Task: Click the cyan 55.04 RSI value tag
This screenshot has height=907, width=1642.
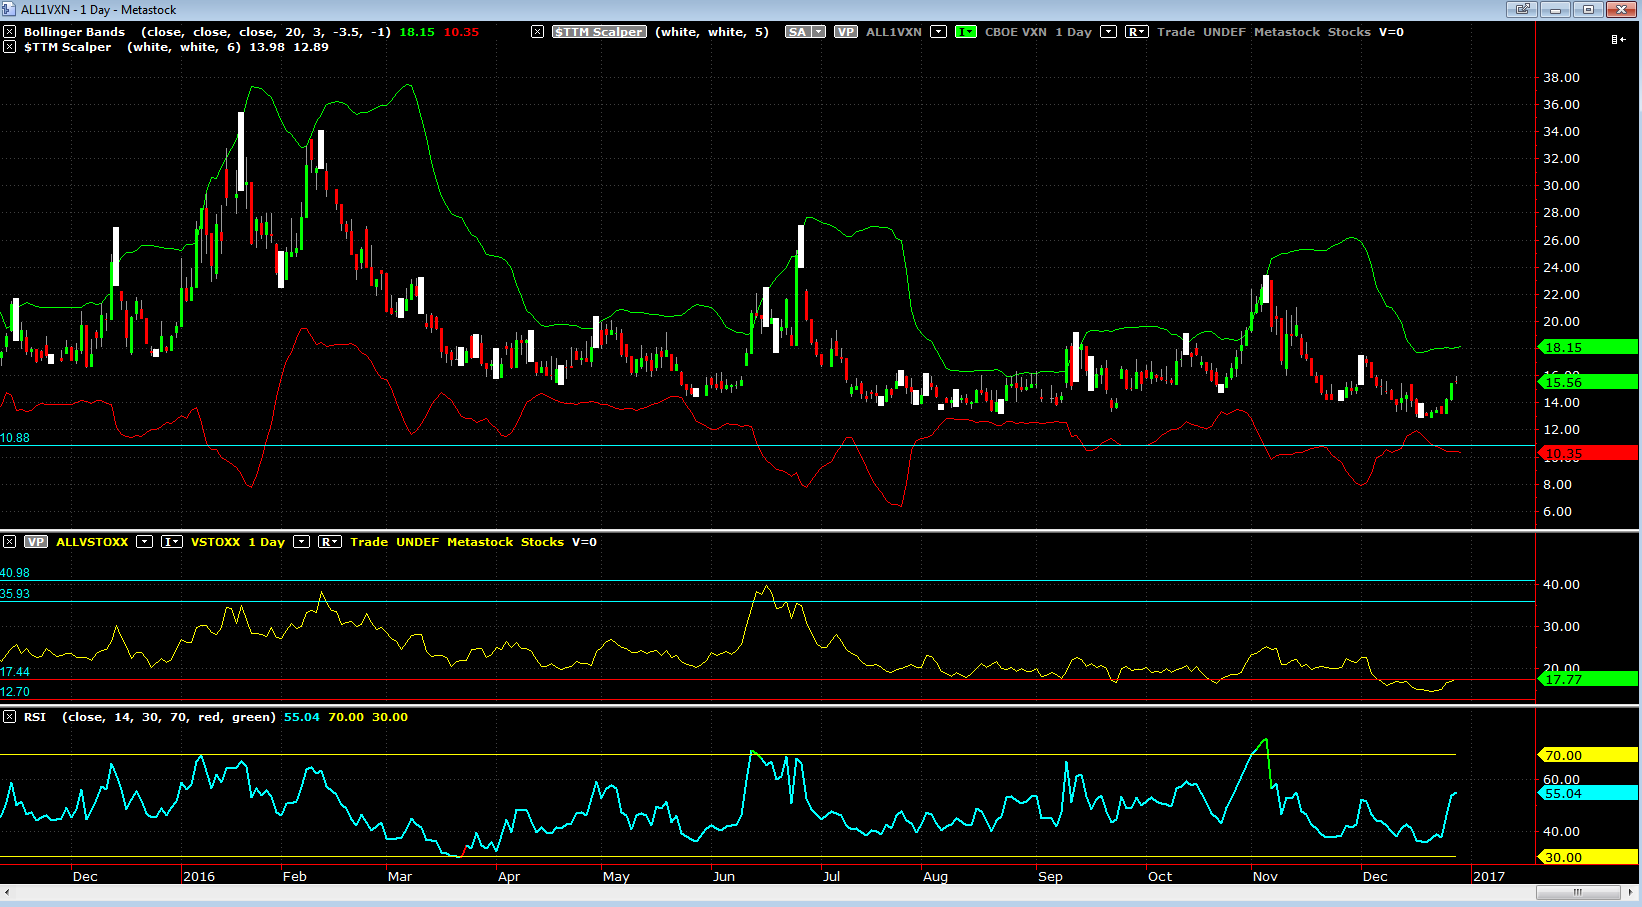Action: pos(1586,793)
